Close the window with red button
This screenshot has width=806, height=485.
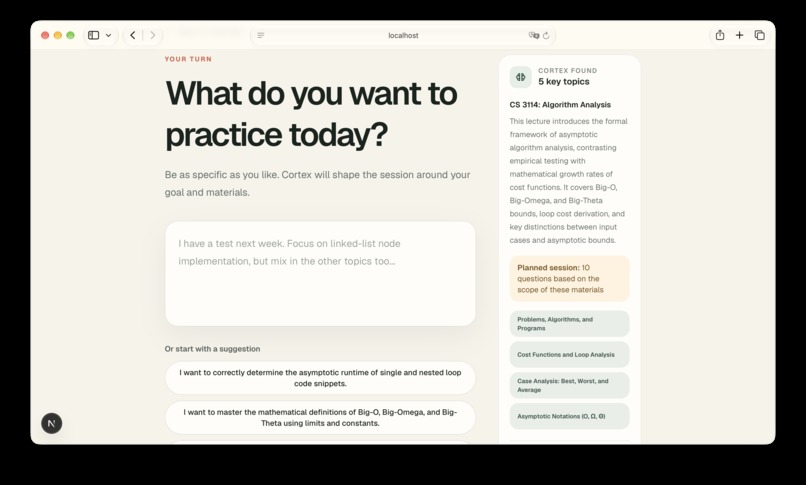[45, 35]
